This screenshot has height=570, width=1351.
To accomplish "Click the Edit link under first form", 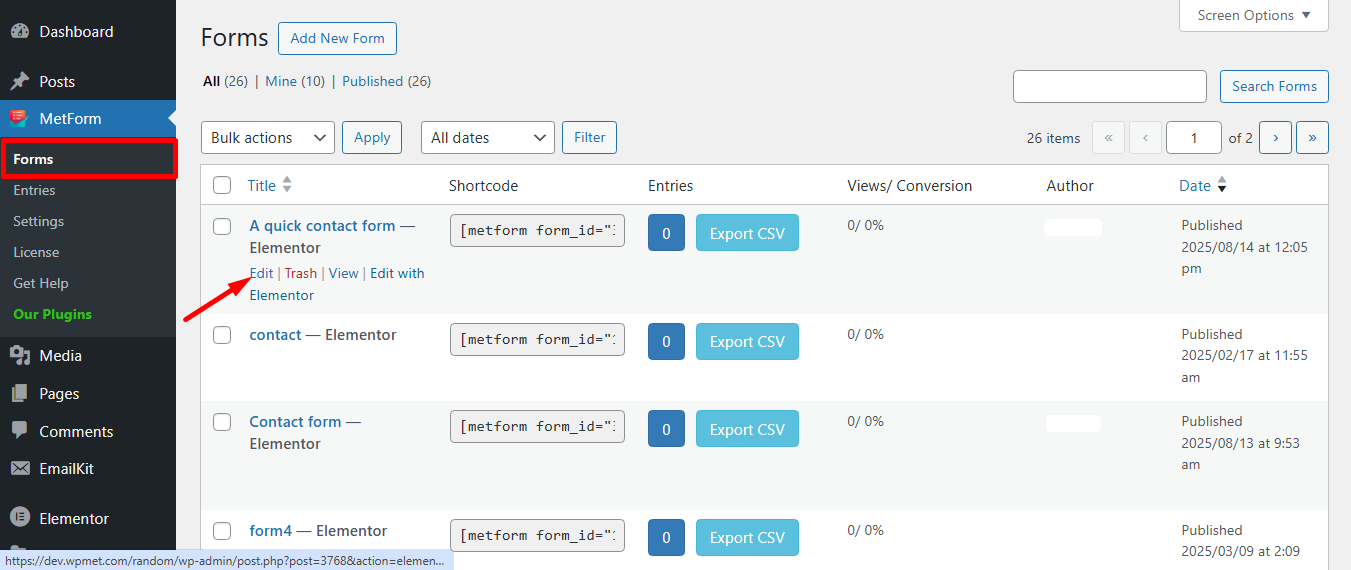I will tap(261, 273).
